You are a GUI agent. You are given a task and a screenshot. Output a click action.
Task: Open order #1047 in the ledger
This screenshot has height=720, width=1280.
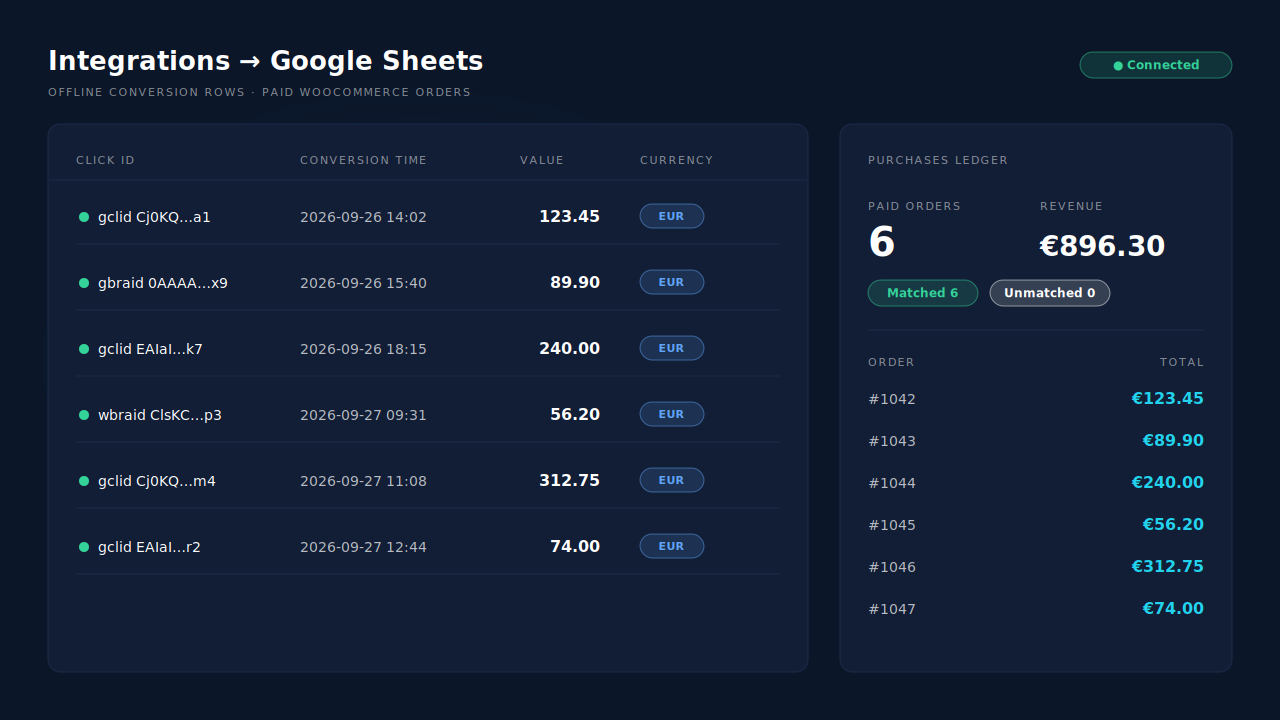point(892,609)
